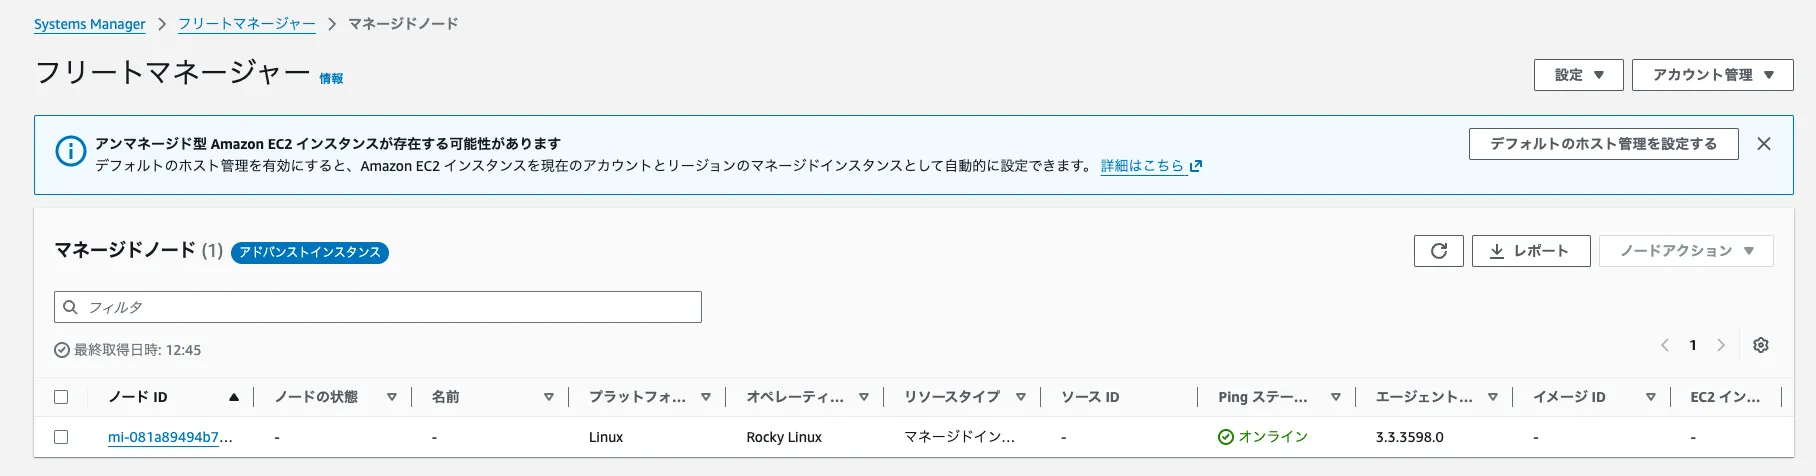Go to フリートマネージャー breadcrumb link
The height and width of the screenshot is (476, 1816).
(246, 24)
